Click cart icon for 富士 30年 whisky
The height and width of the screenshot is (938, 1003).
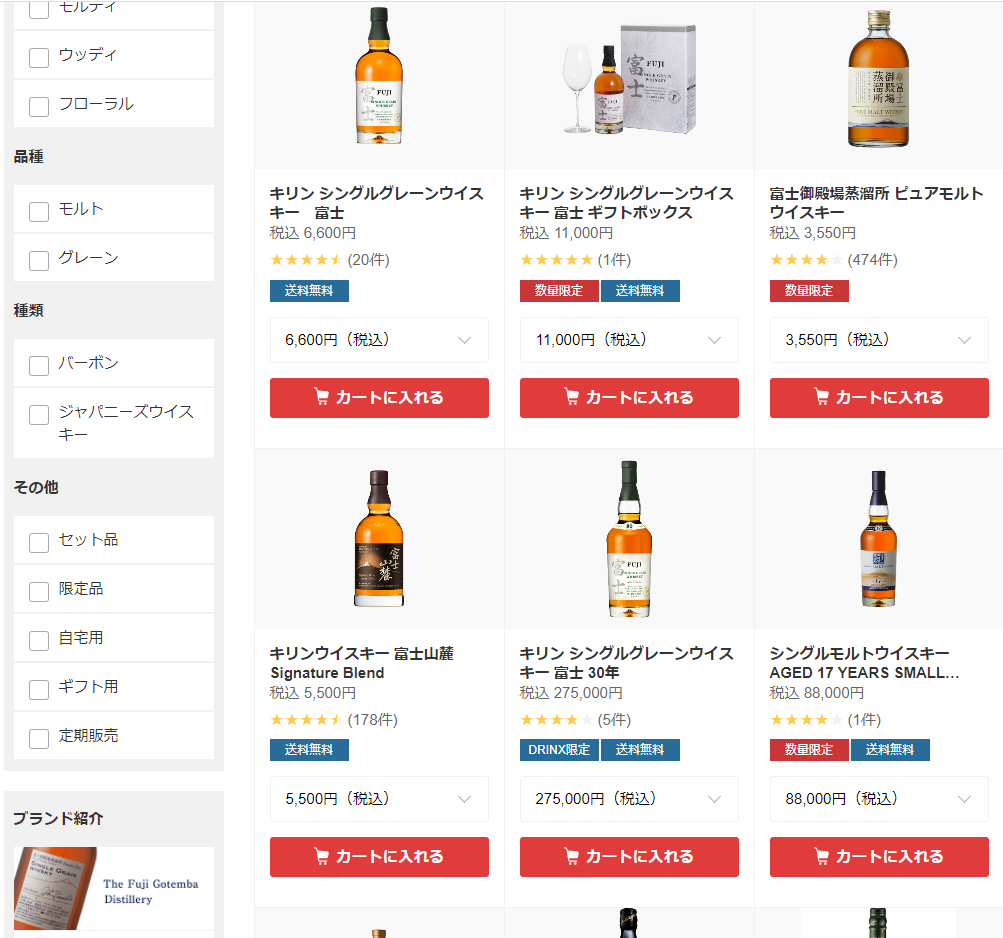(571, 857)
